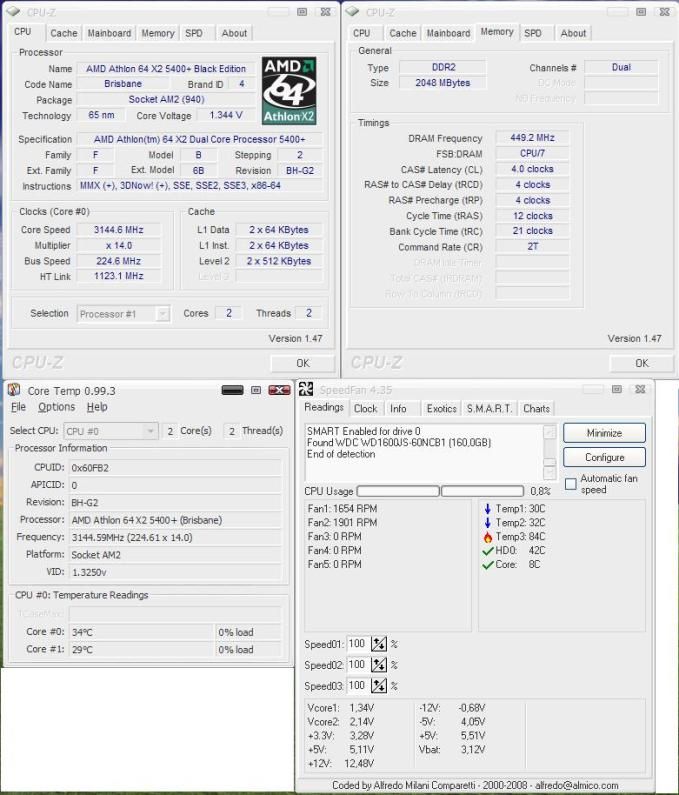Open Cache tab in right CPU-Z window
The image size is (679, 795).
(x=403, y=33)
